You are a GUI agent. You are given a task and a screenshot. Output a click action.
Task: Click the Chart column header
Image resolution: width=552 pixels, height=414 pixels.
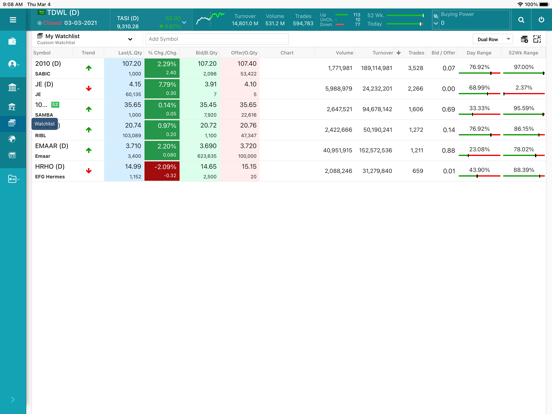point(287,53)
